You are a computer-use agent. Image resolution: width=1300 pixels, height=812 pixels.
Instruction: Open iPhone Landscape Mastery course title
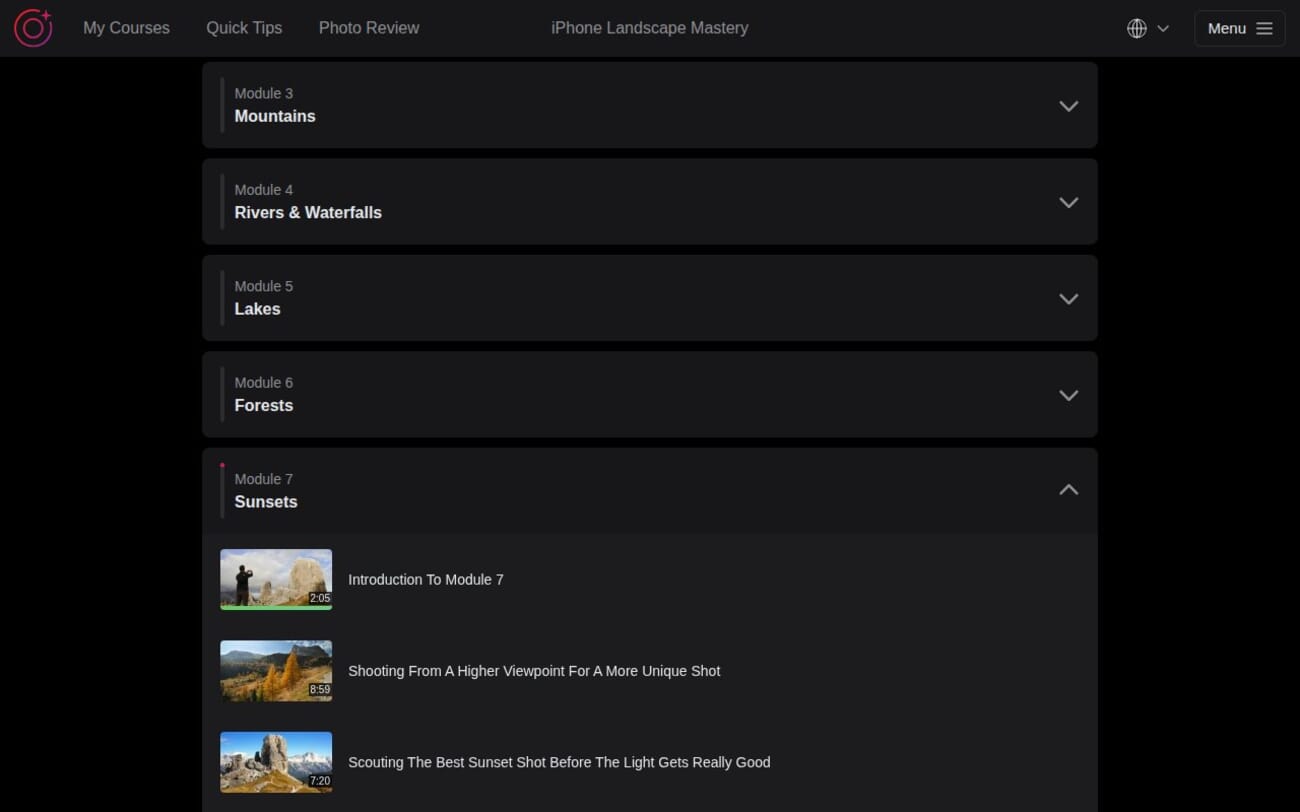pos(650,28)
